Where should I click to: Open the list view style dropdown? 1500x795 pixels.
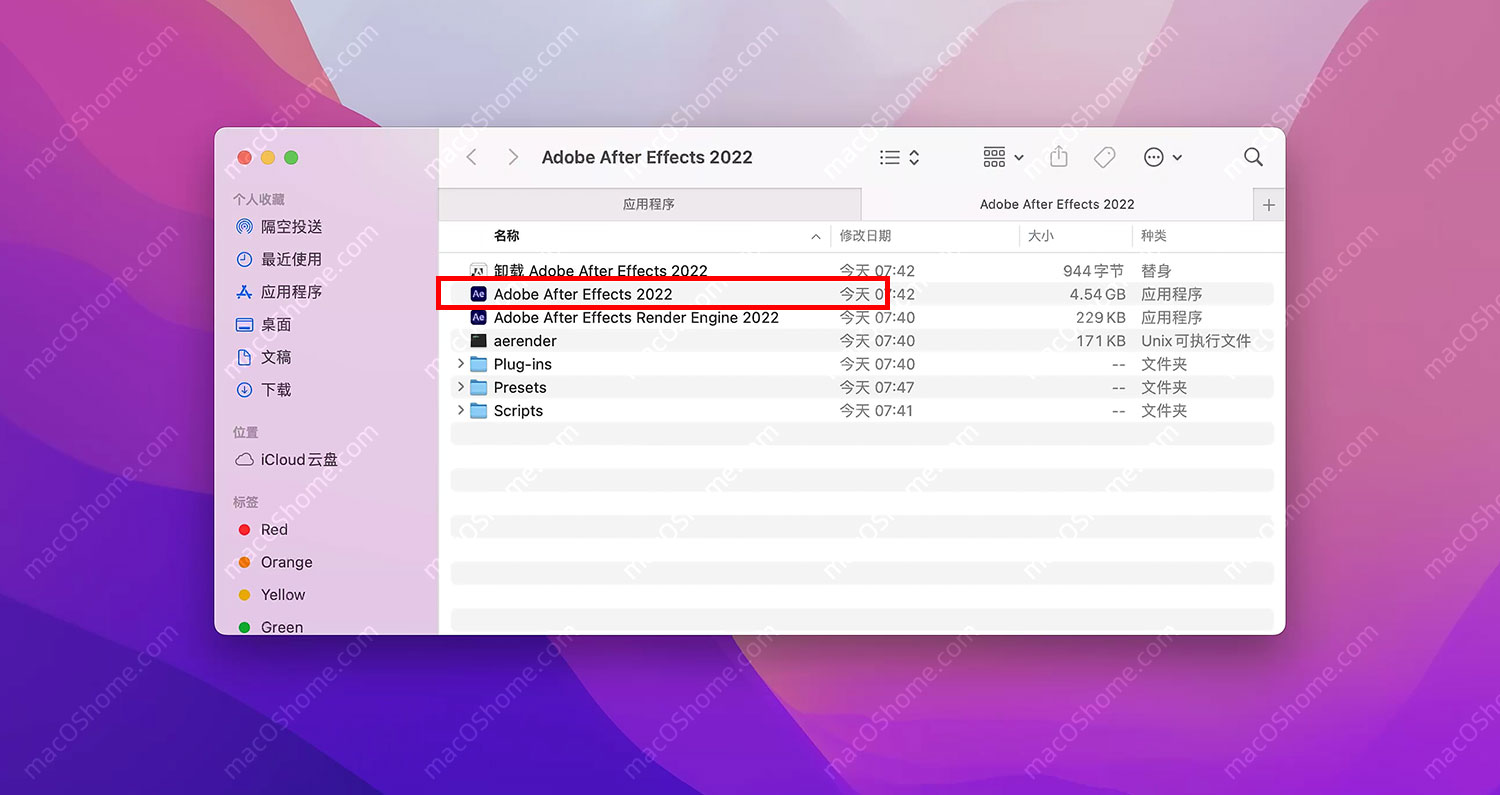coord(899,157)
